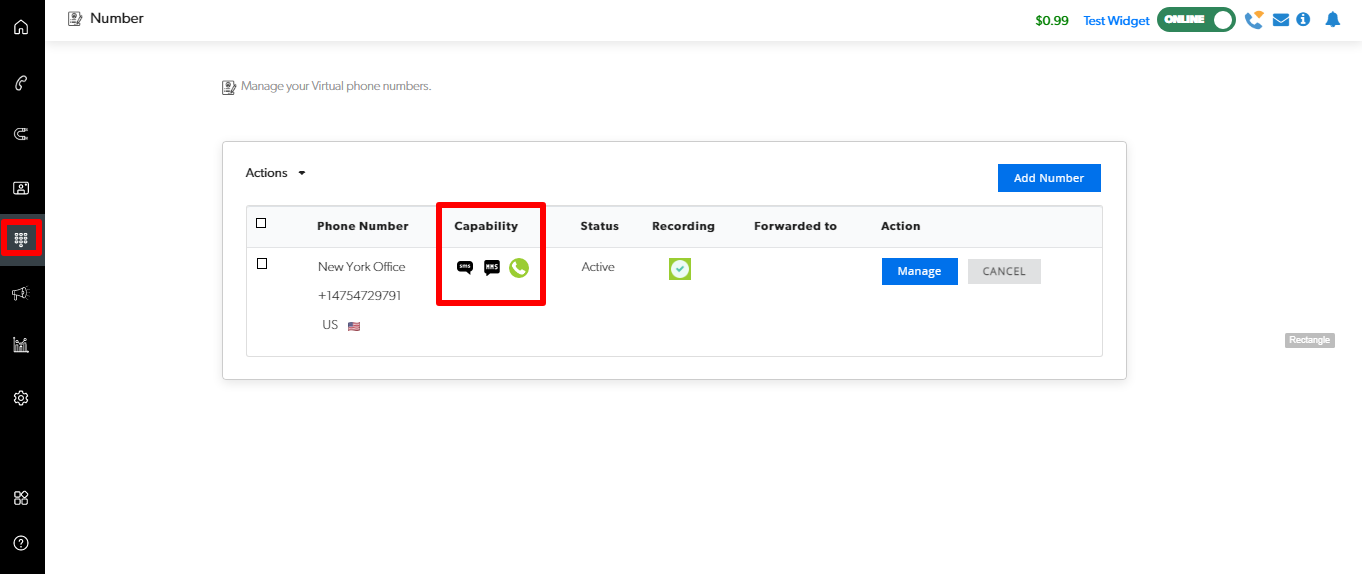Click the CANCEL button in Action column

tap(1004, 271)
